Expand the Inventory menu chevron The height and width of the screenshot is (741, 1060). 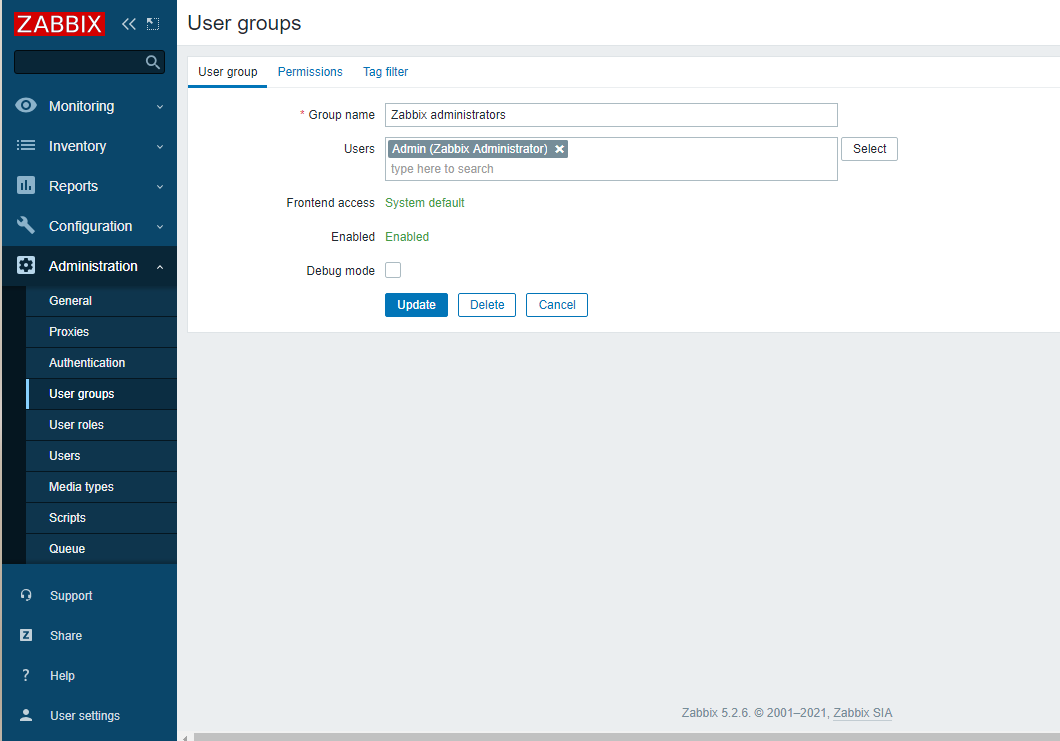click(x=160, y=147)
